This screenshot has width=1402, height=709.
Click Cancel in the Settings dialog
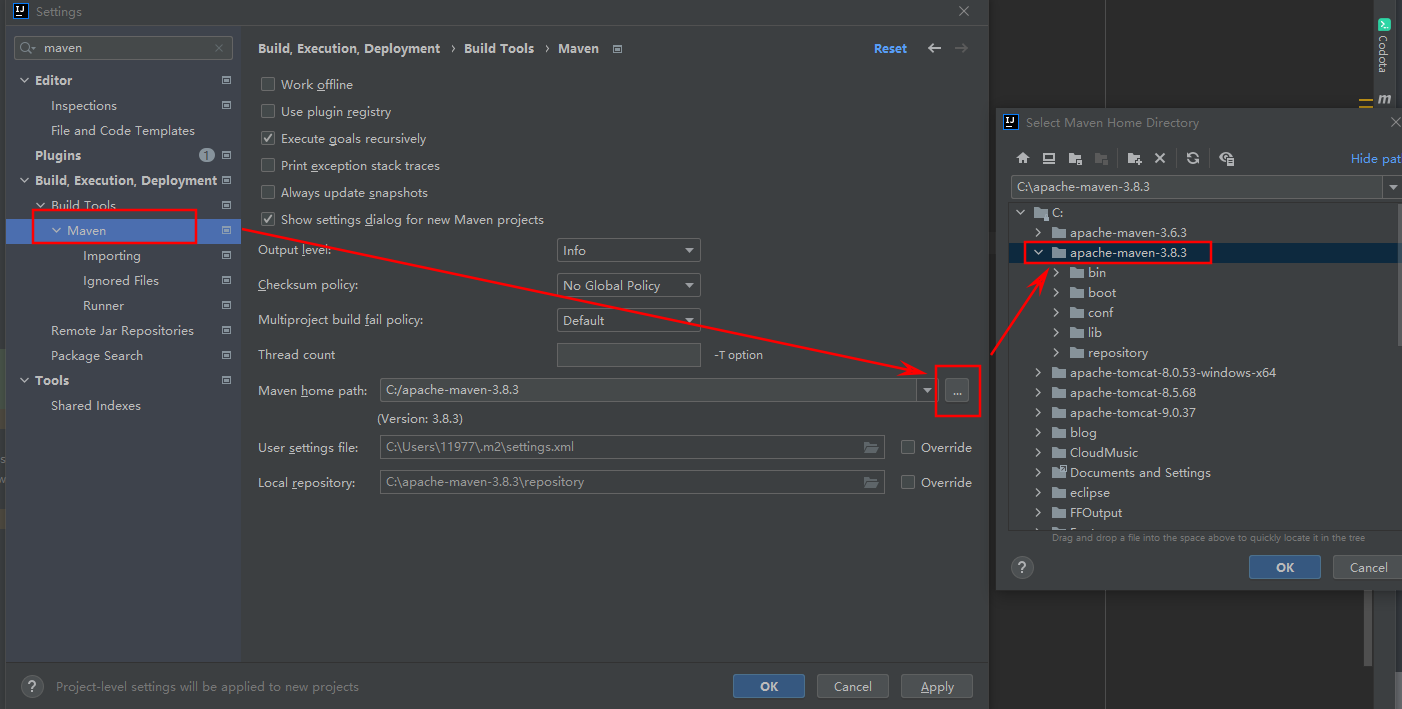853,686
